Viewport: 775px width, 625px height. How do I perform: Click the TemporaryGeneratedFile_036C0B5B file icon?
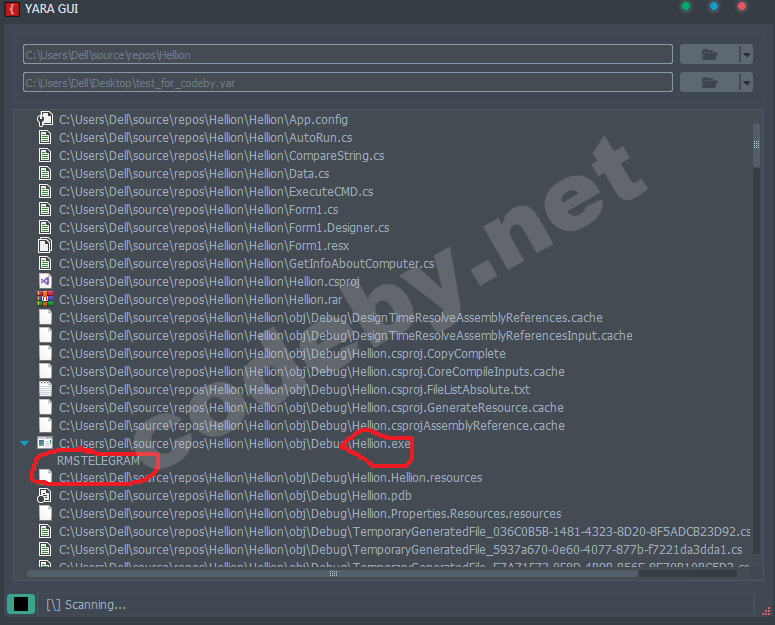tap(45, 532)
